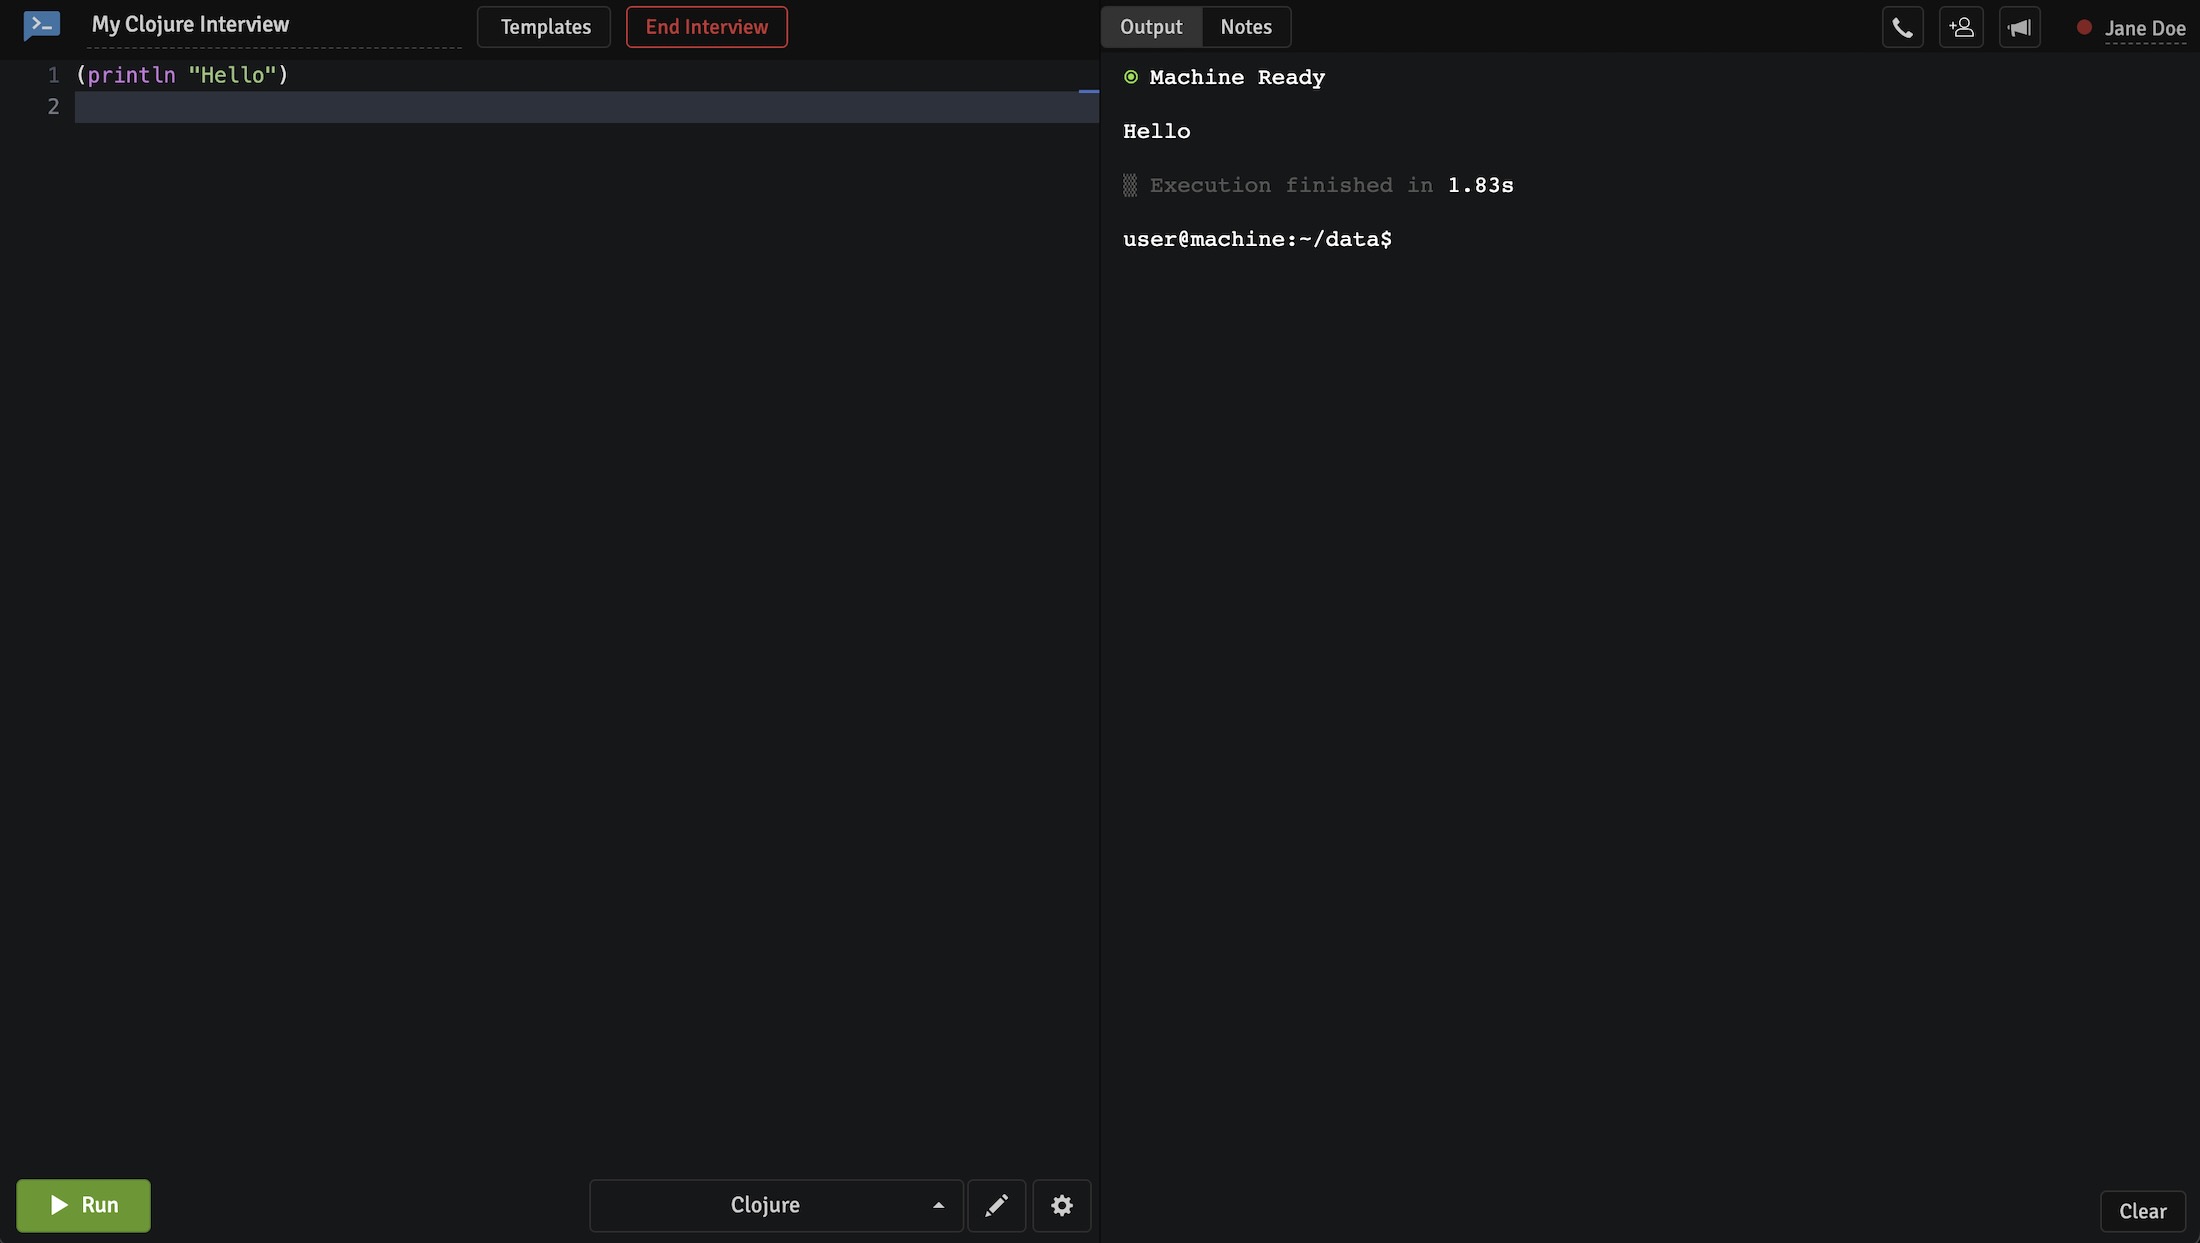This screenshot has width=2200, height=1243.
Task: Click the participants icon
Action: click(x=1961, y=26)
